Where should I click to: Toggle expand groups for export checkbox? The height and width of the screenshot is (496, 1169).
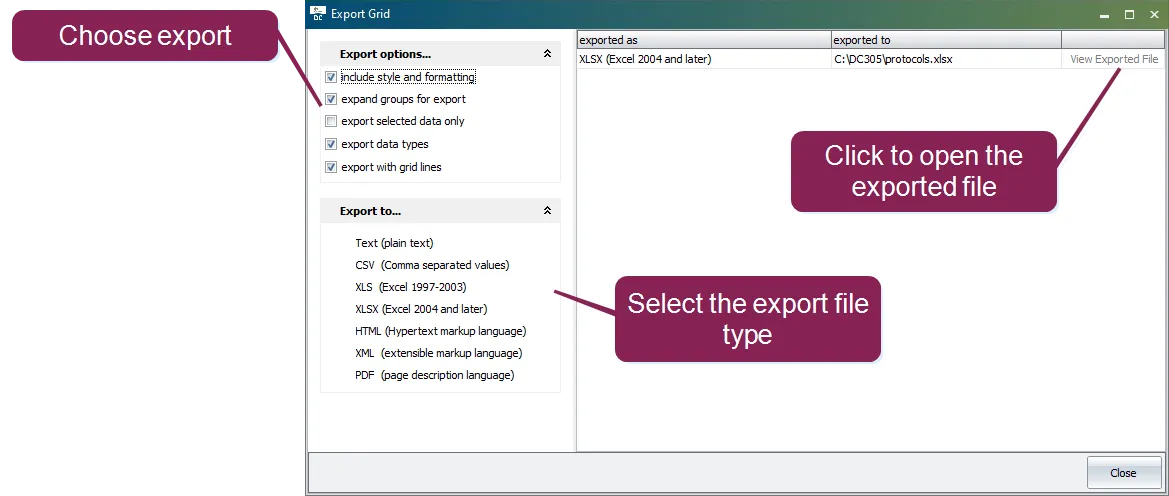tap(332, 99)
